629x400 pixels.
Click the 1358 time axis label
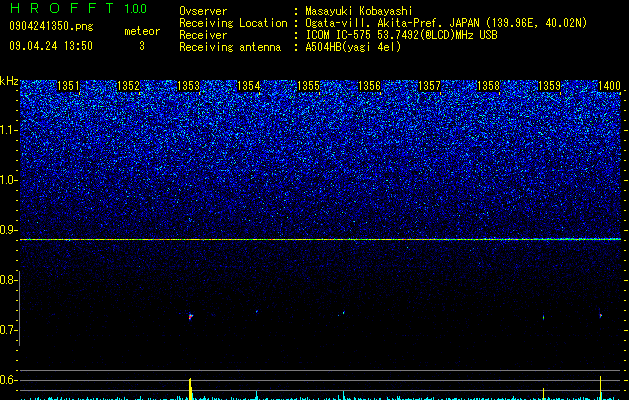click(x=489, y=86)
